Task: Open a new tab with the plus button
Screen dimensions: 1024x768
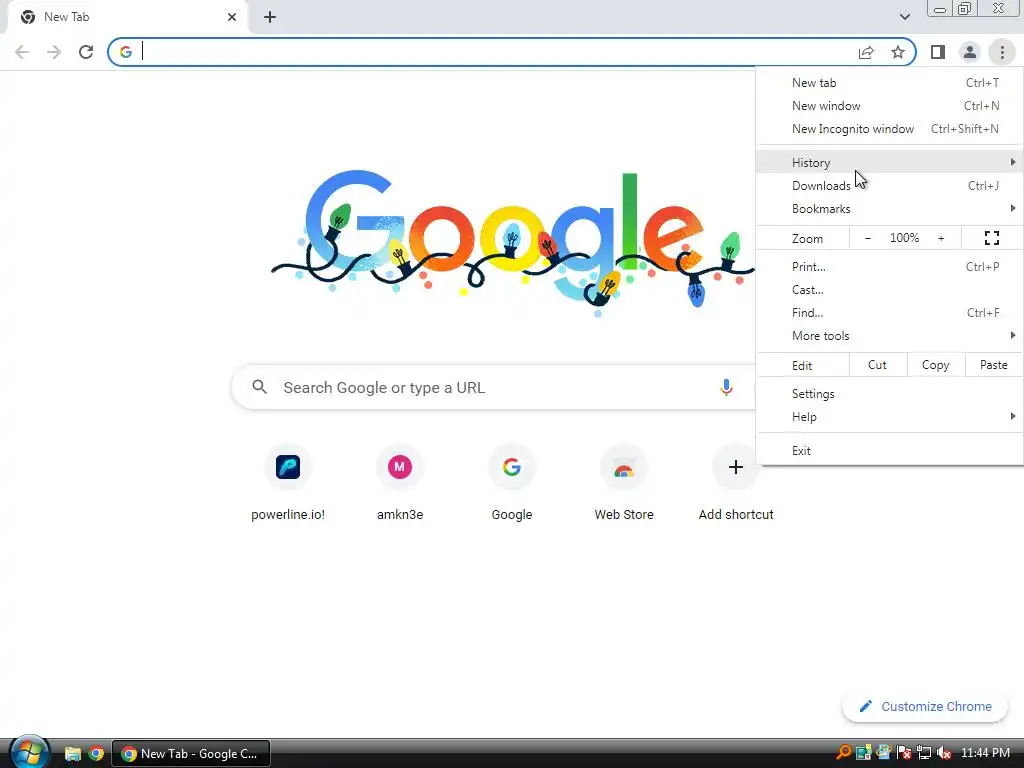Action: point(270,17)
